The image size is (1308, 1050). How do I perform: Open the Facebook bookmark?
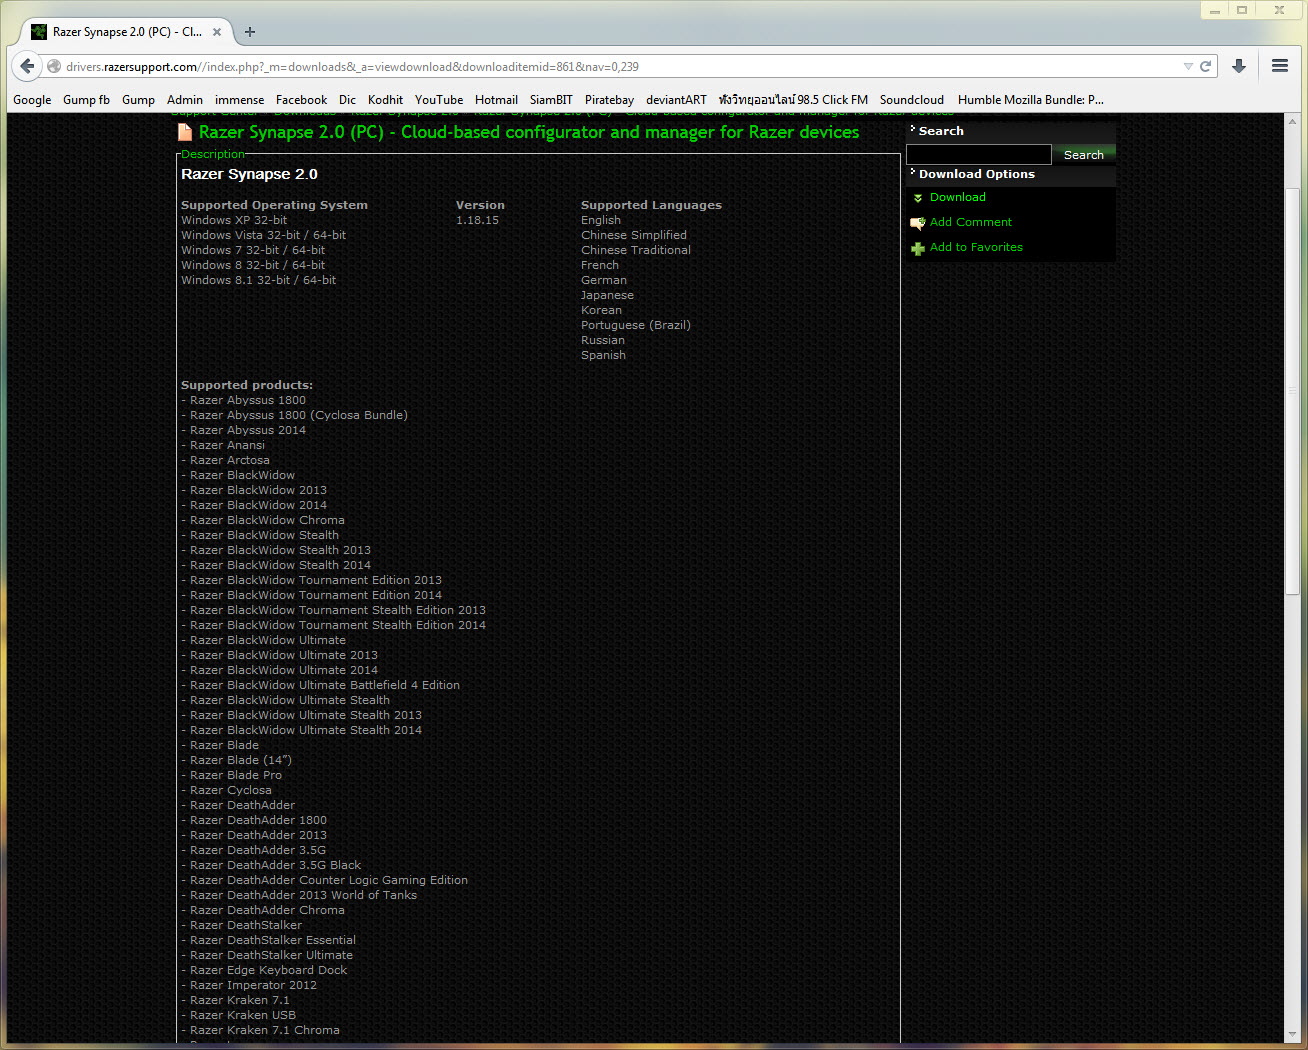point(301,100)
